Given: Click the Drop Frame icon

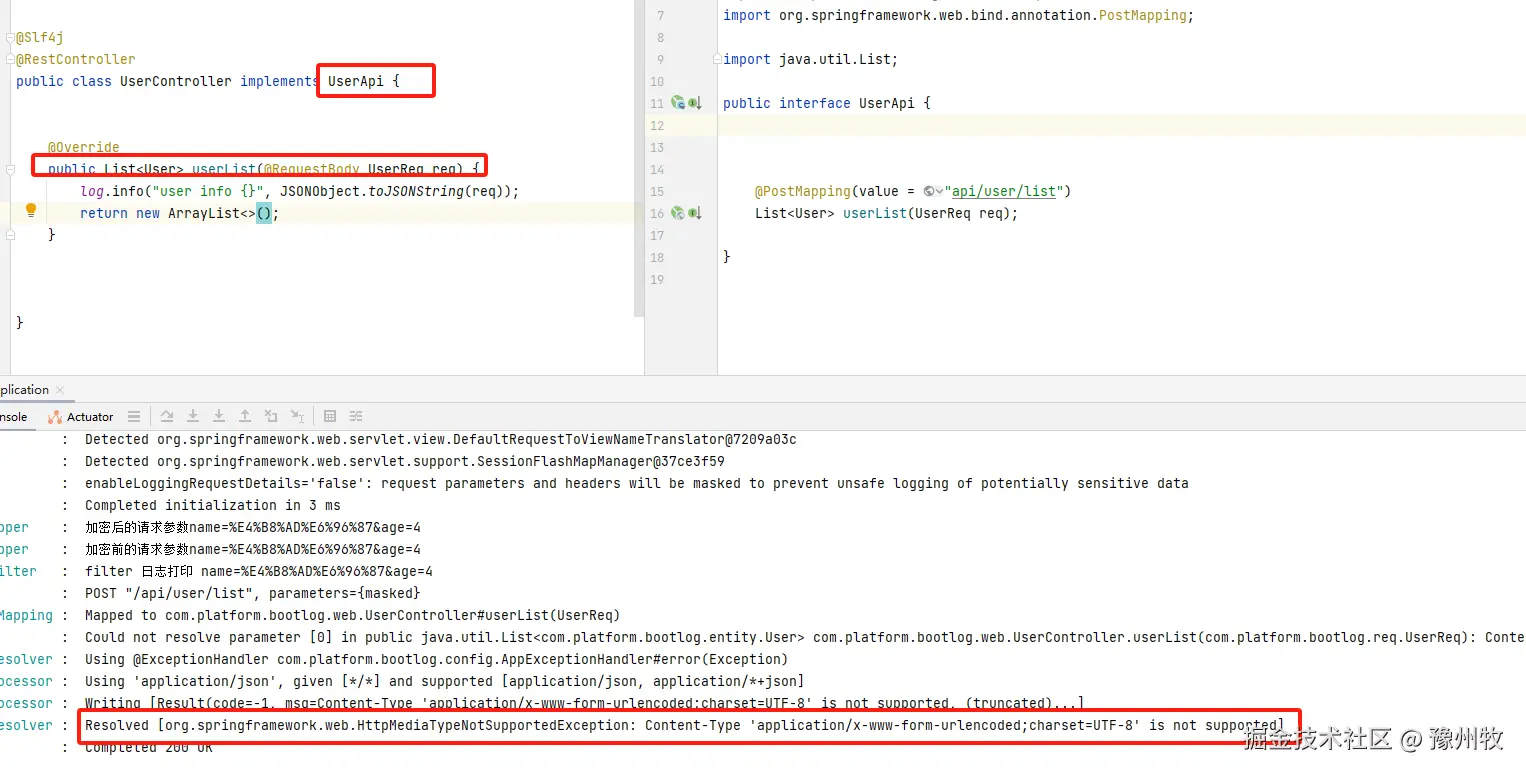Looking at the screenshot, I should pyautogui.click(x=271, y=416).
